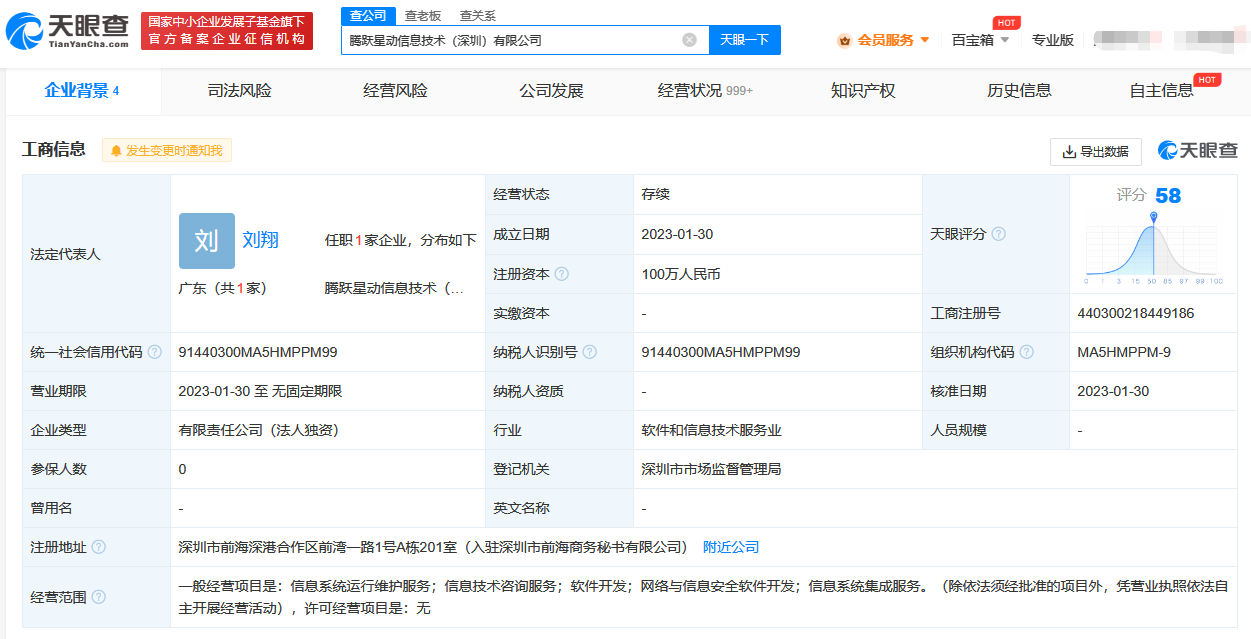Switch to the 查老板 search tab

[422, 16]
